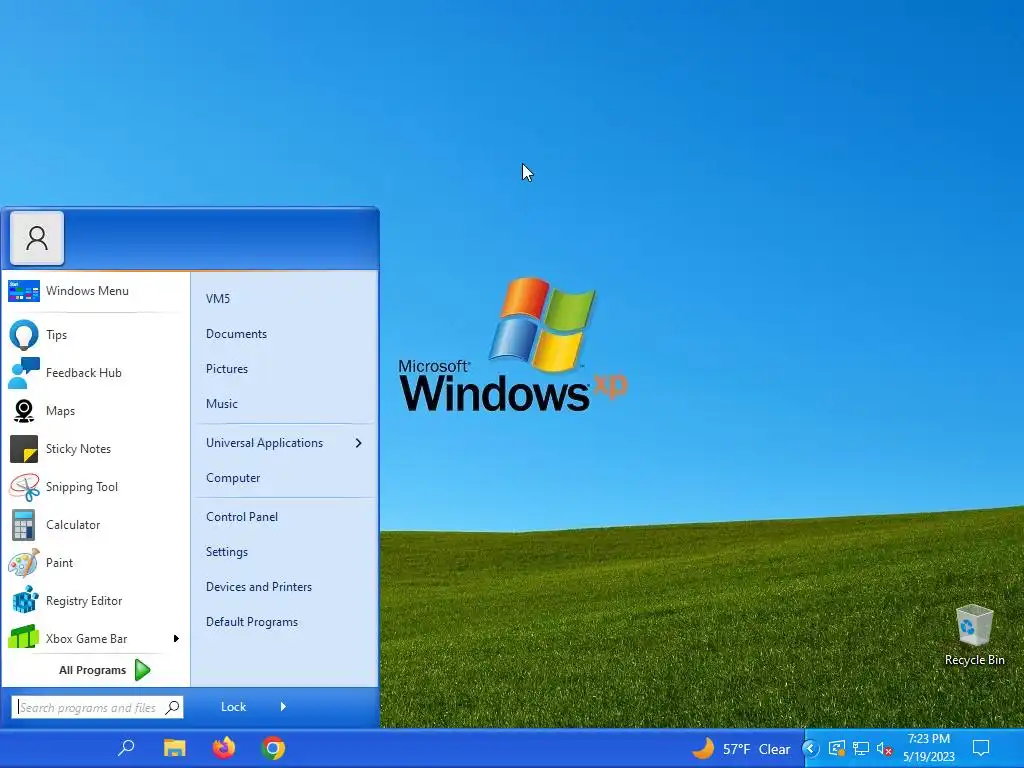Click the green All Programs arrow

pos(142,670)
